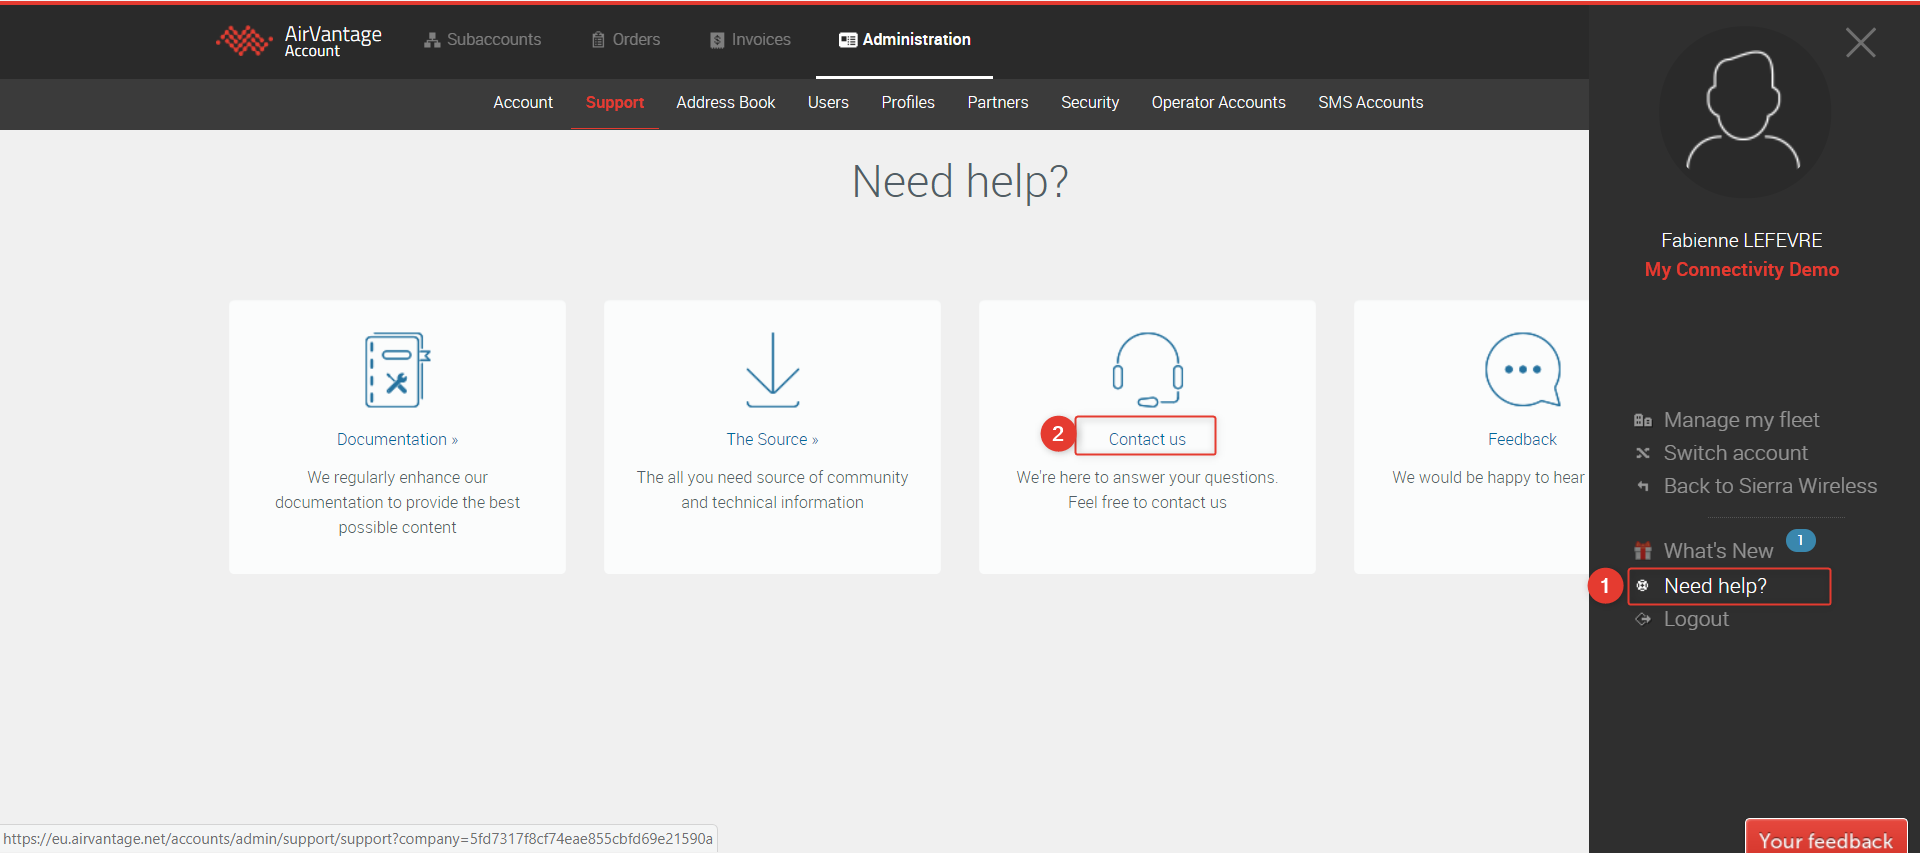The width and height of the screenshot is (1920, 853).
Task: Open the Invoices section
Action: pyautogui.click(x=750, y=40)
